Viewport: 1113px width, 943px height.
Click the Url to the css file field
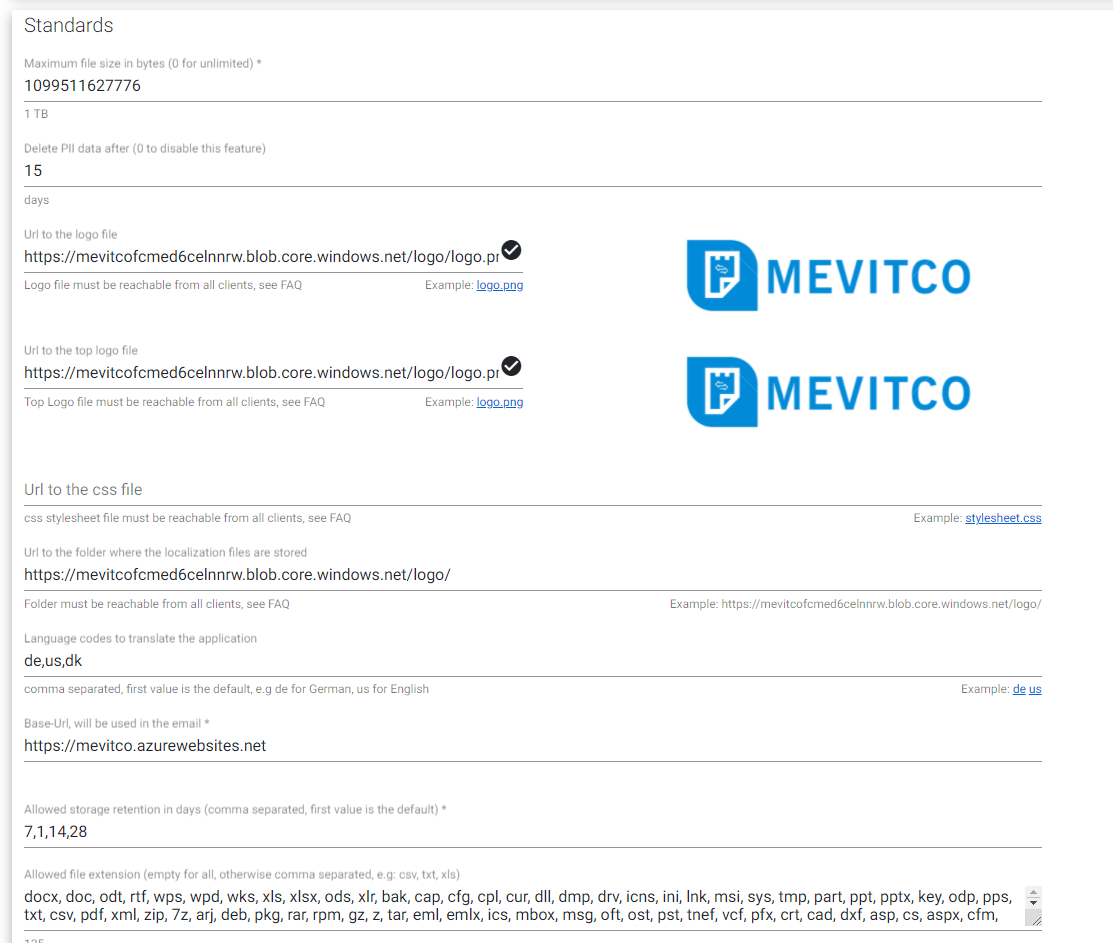click(x=532, y=490)
